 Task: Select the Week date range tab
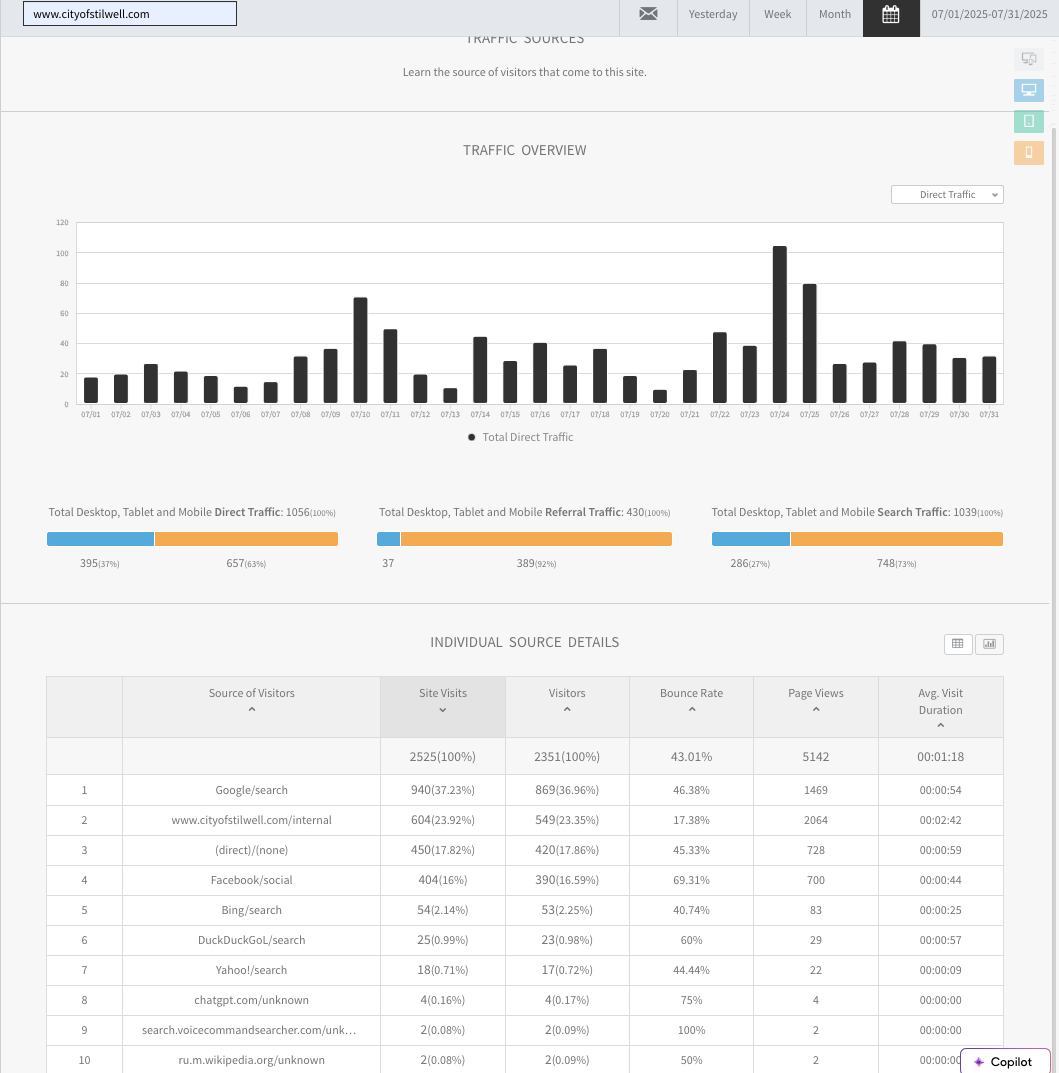pos(777,15)
